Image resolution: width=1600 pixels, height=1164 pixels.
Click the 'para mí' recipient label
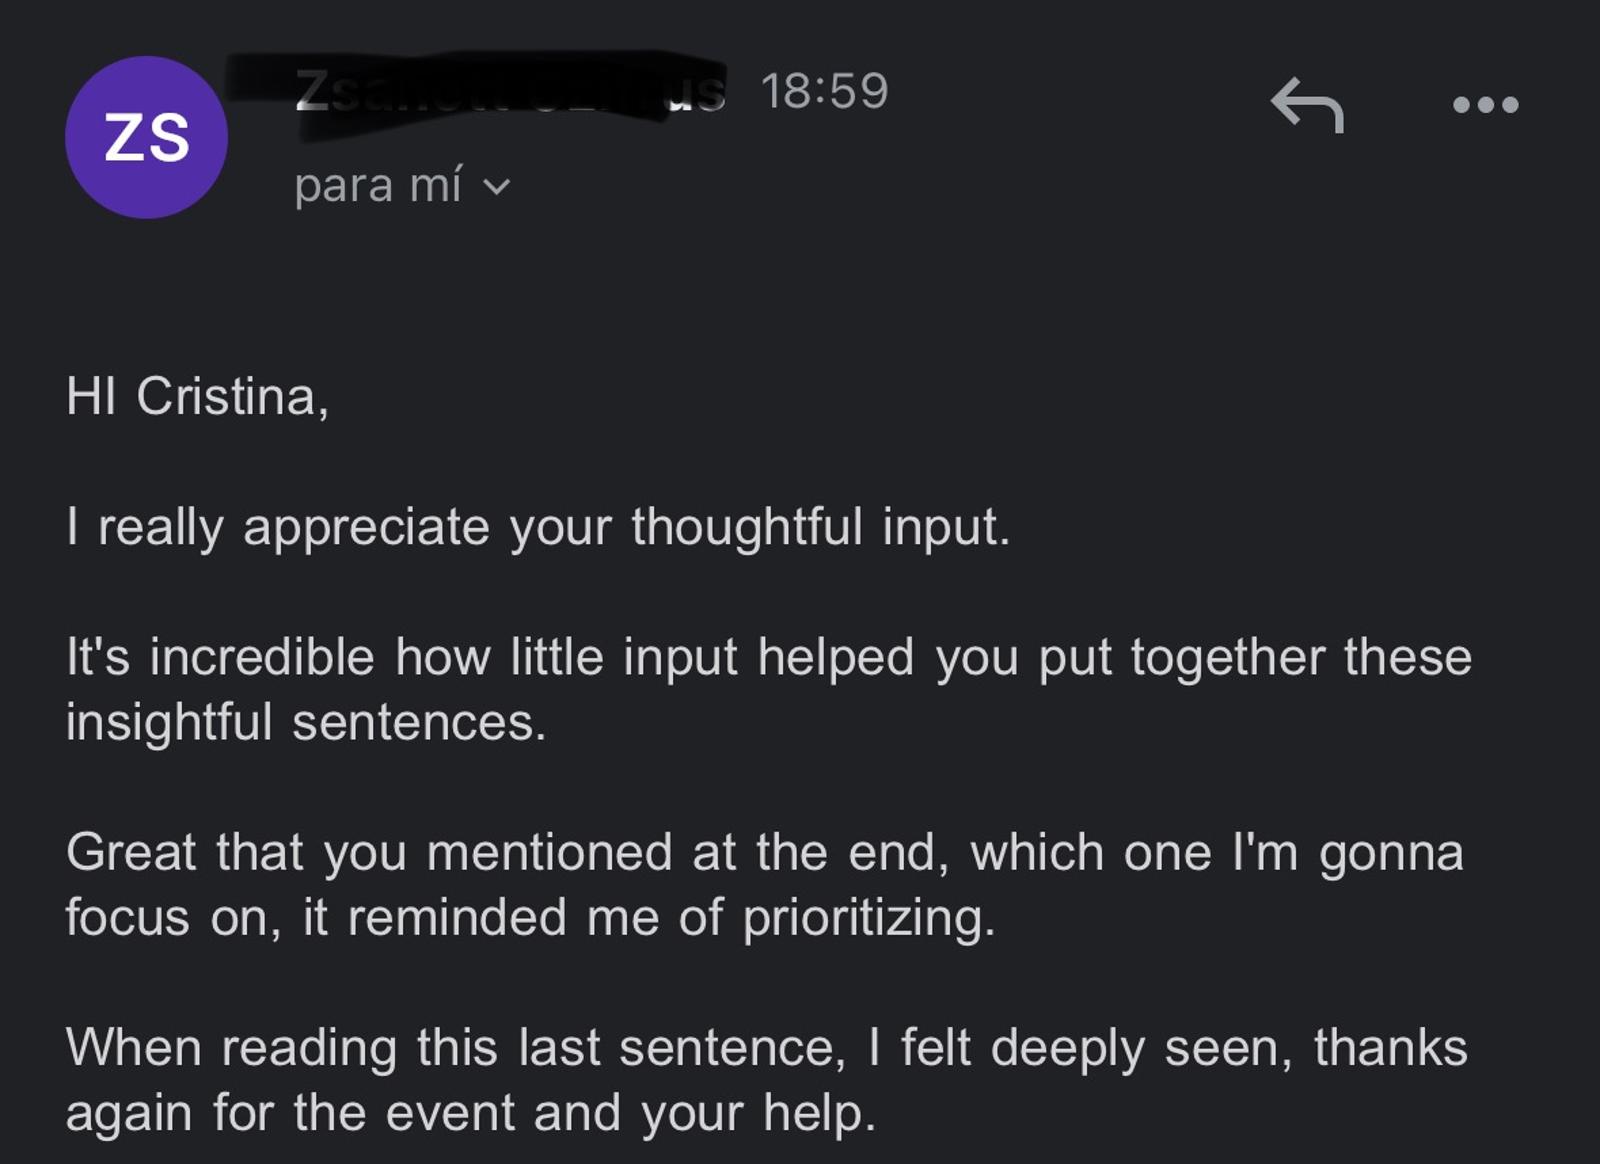(378, 186)
